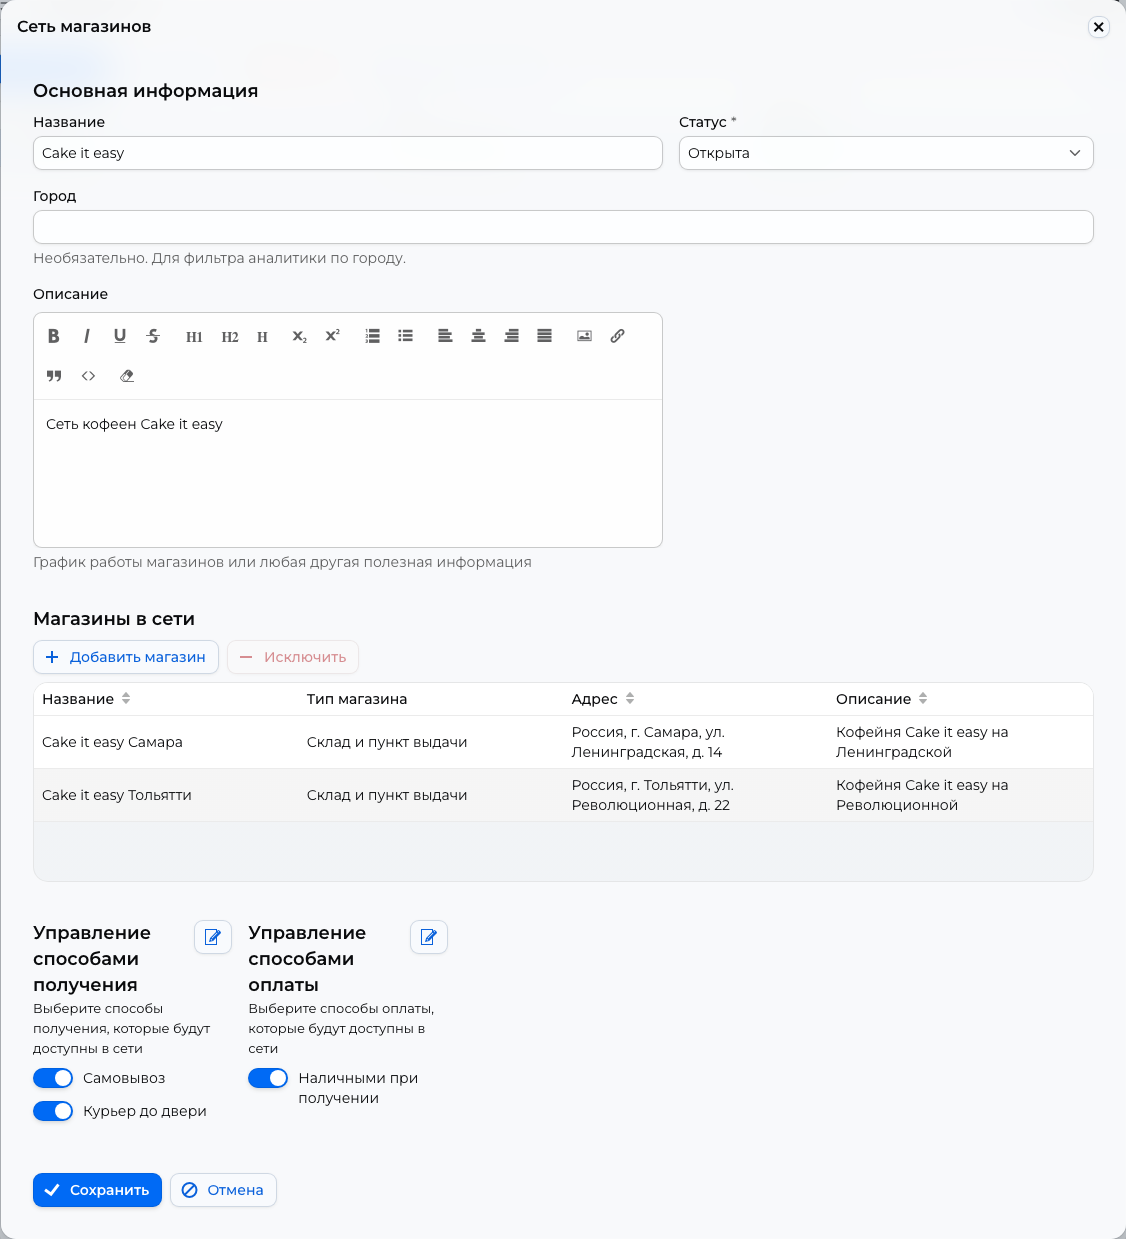Select the 'Cake it easy Самара' row name
This screenshot has width=1126, height=1239.
click(112, 742)
